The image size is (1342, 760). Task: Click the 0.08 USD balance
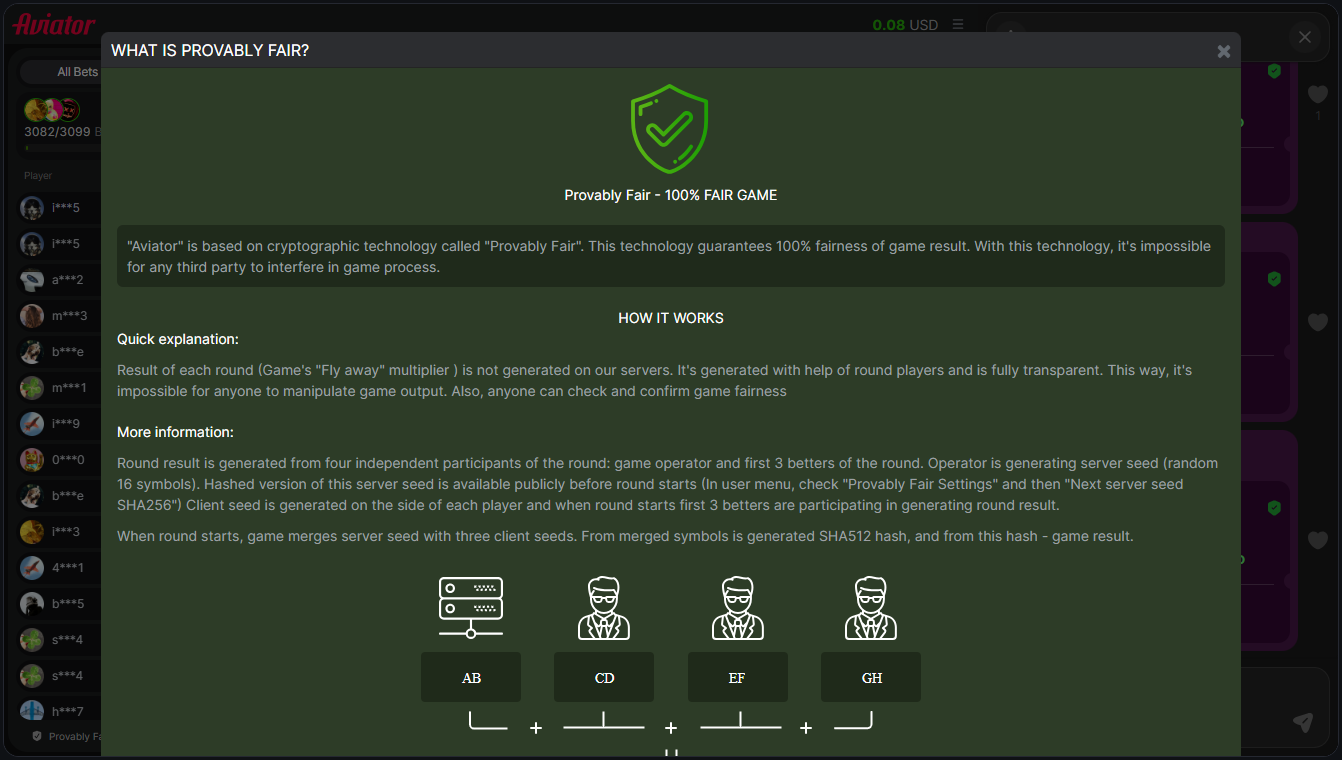click(x=905, y=25)
